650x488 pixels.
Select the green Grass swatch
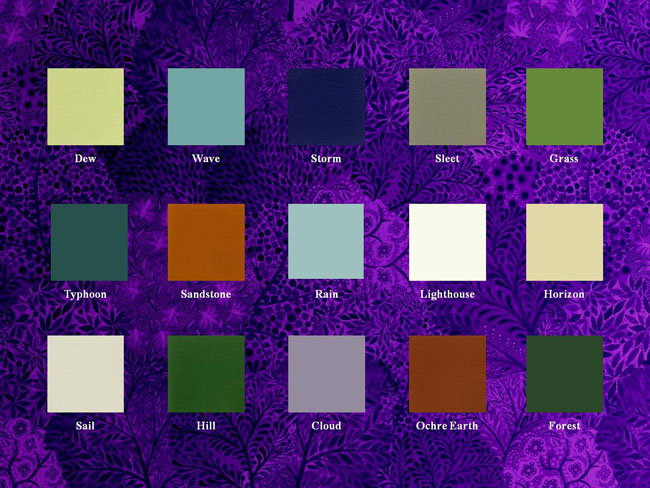click(564, 107)
